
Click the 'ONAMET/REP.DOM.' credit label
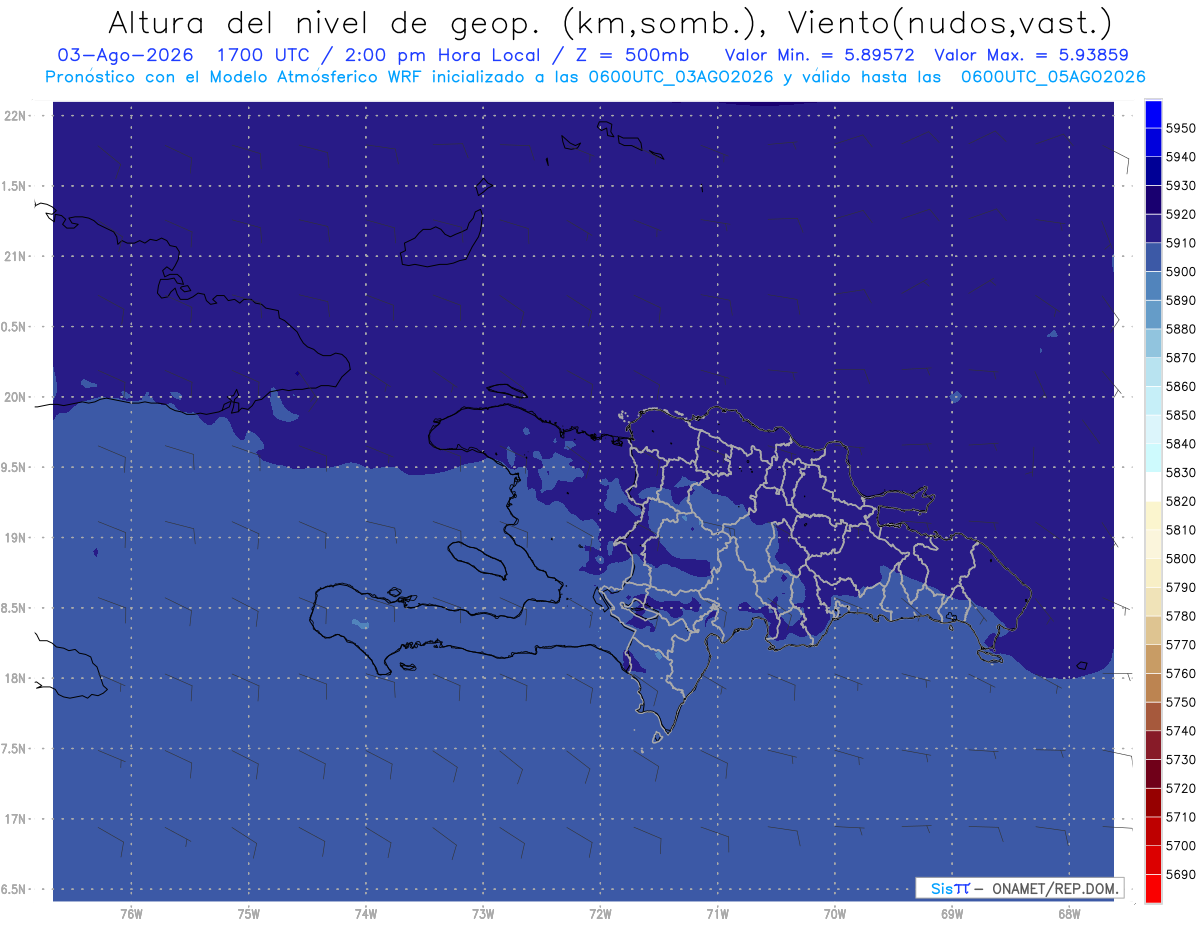pyautogui.click(x=1055, y=888)
